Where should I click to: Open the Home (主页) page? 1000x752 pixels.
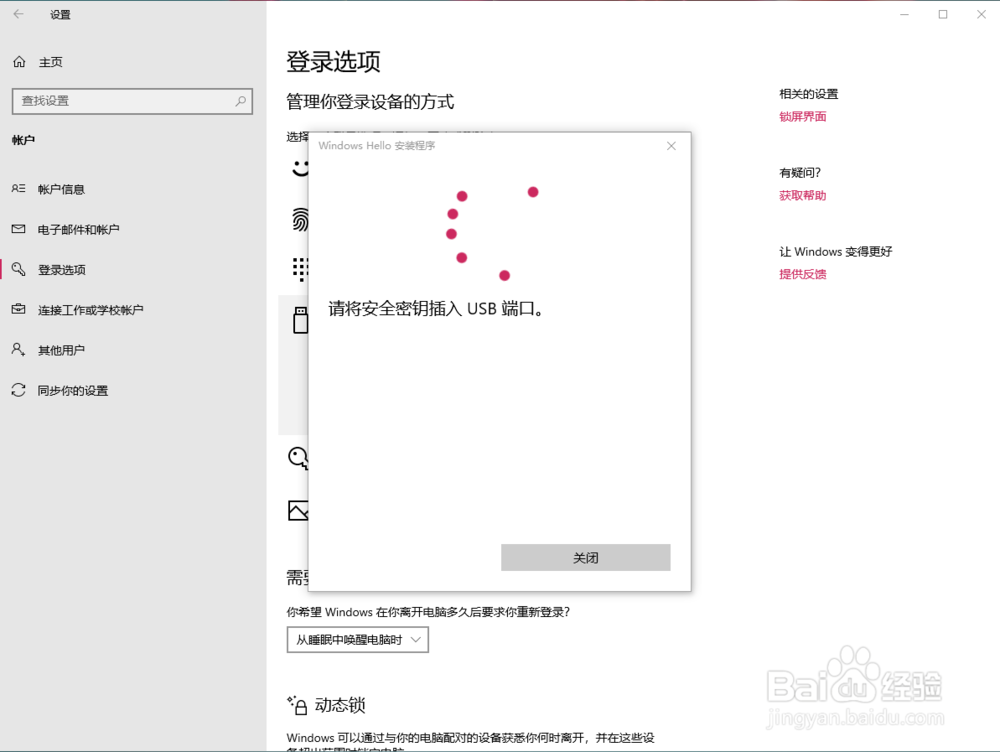coord(50,62)
